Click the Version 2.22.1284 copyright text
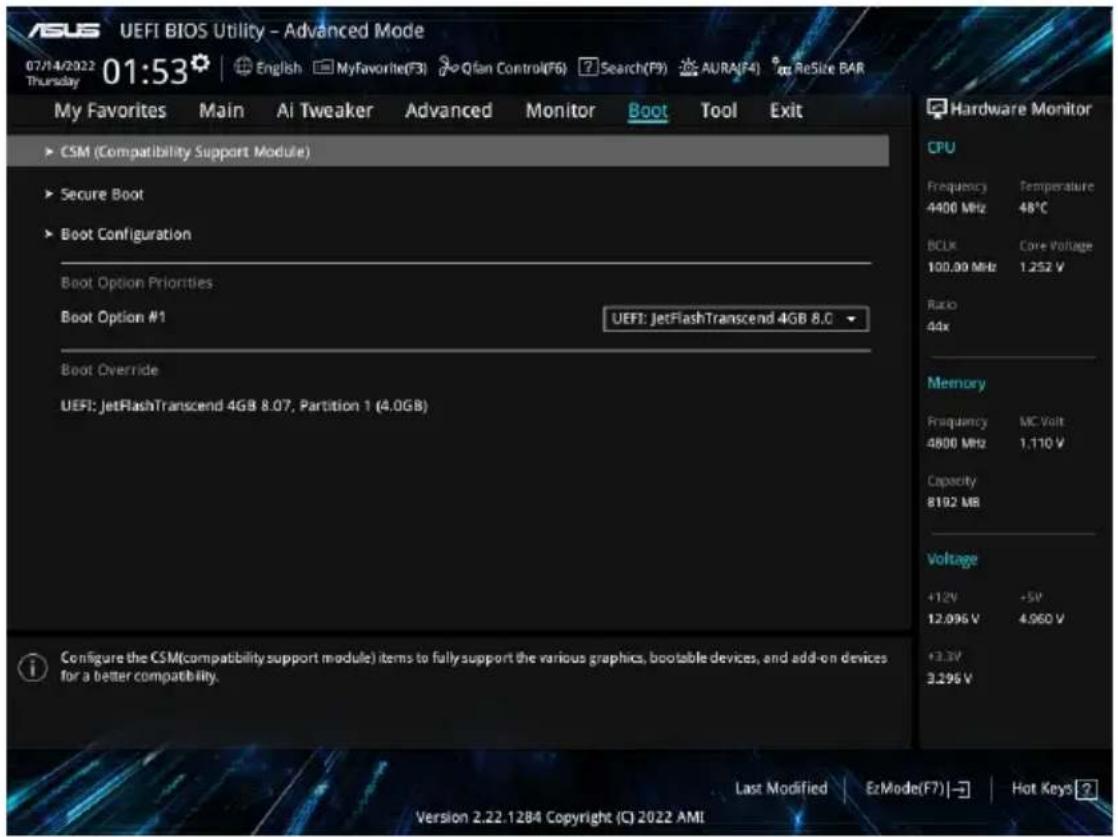The image size is (1118, 837). [560, 817]
